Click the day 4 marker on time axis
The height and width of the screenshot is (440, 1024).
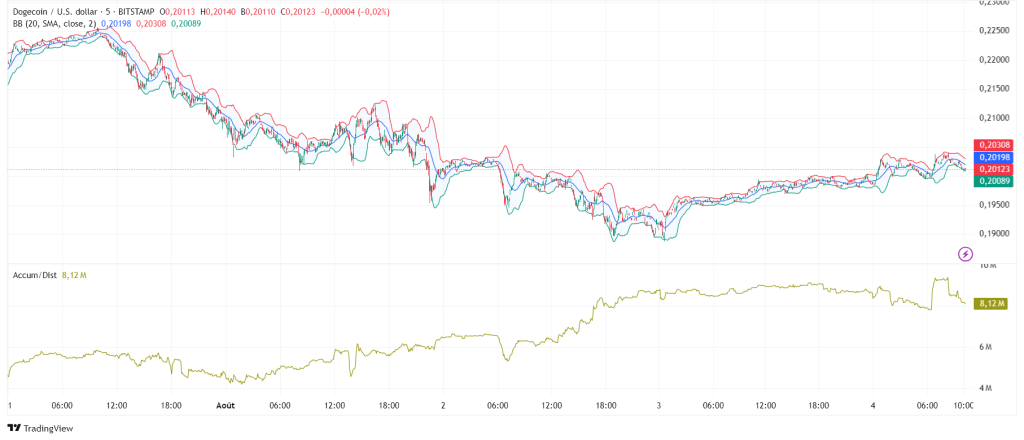click(875, 405)
